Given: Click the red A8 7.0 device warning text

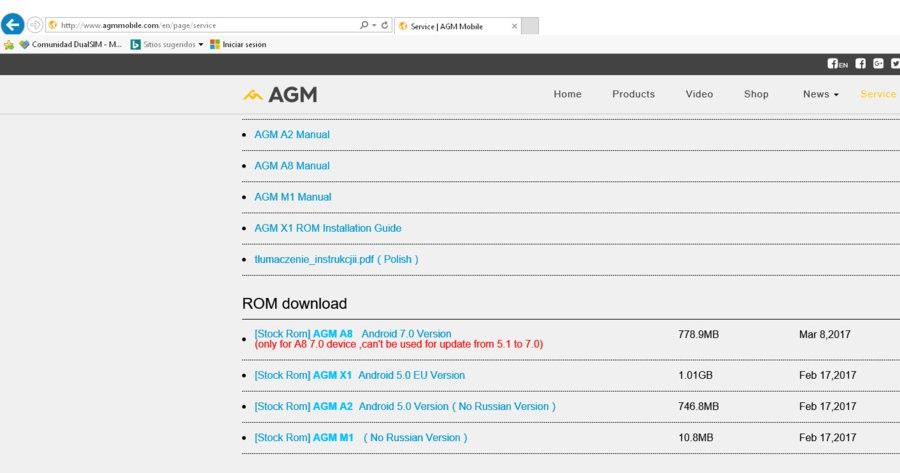Looking at the screenshot, I should (x=399, y=344).
